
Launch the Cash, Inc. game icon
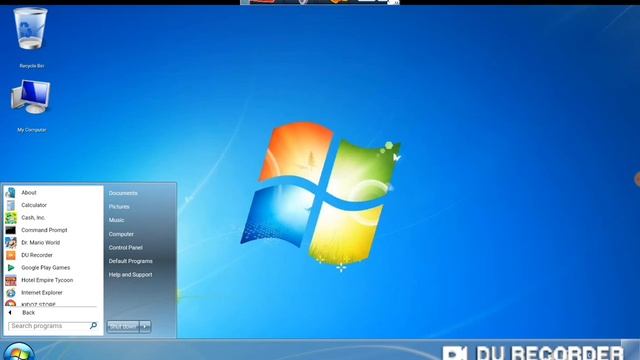[11, 218]
